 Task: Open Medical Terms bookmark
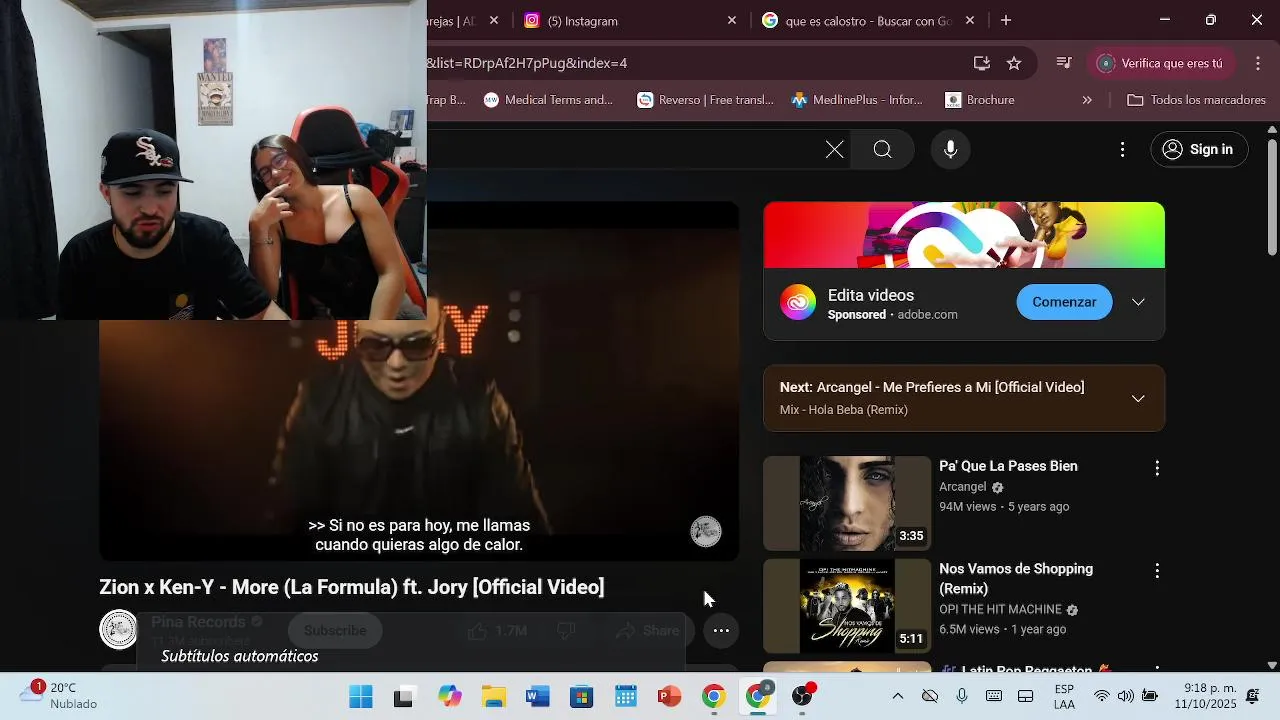548,100
